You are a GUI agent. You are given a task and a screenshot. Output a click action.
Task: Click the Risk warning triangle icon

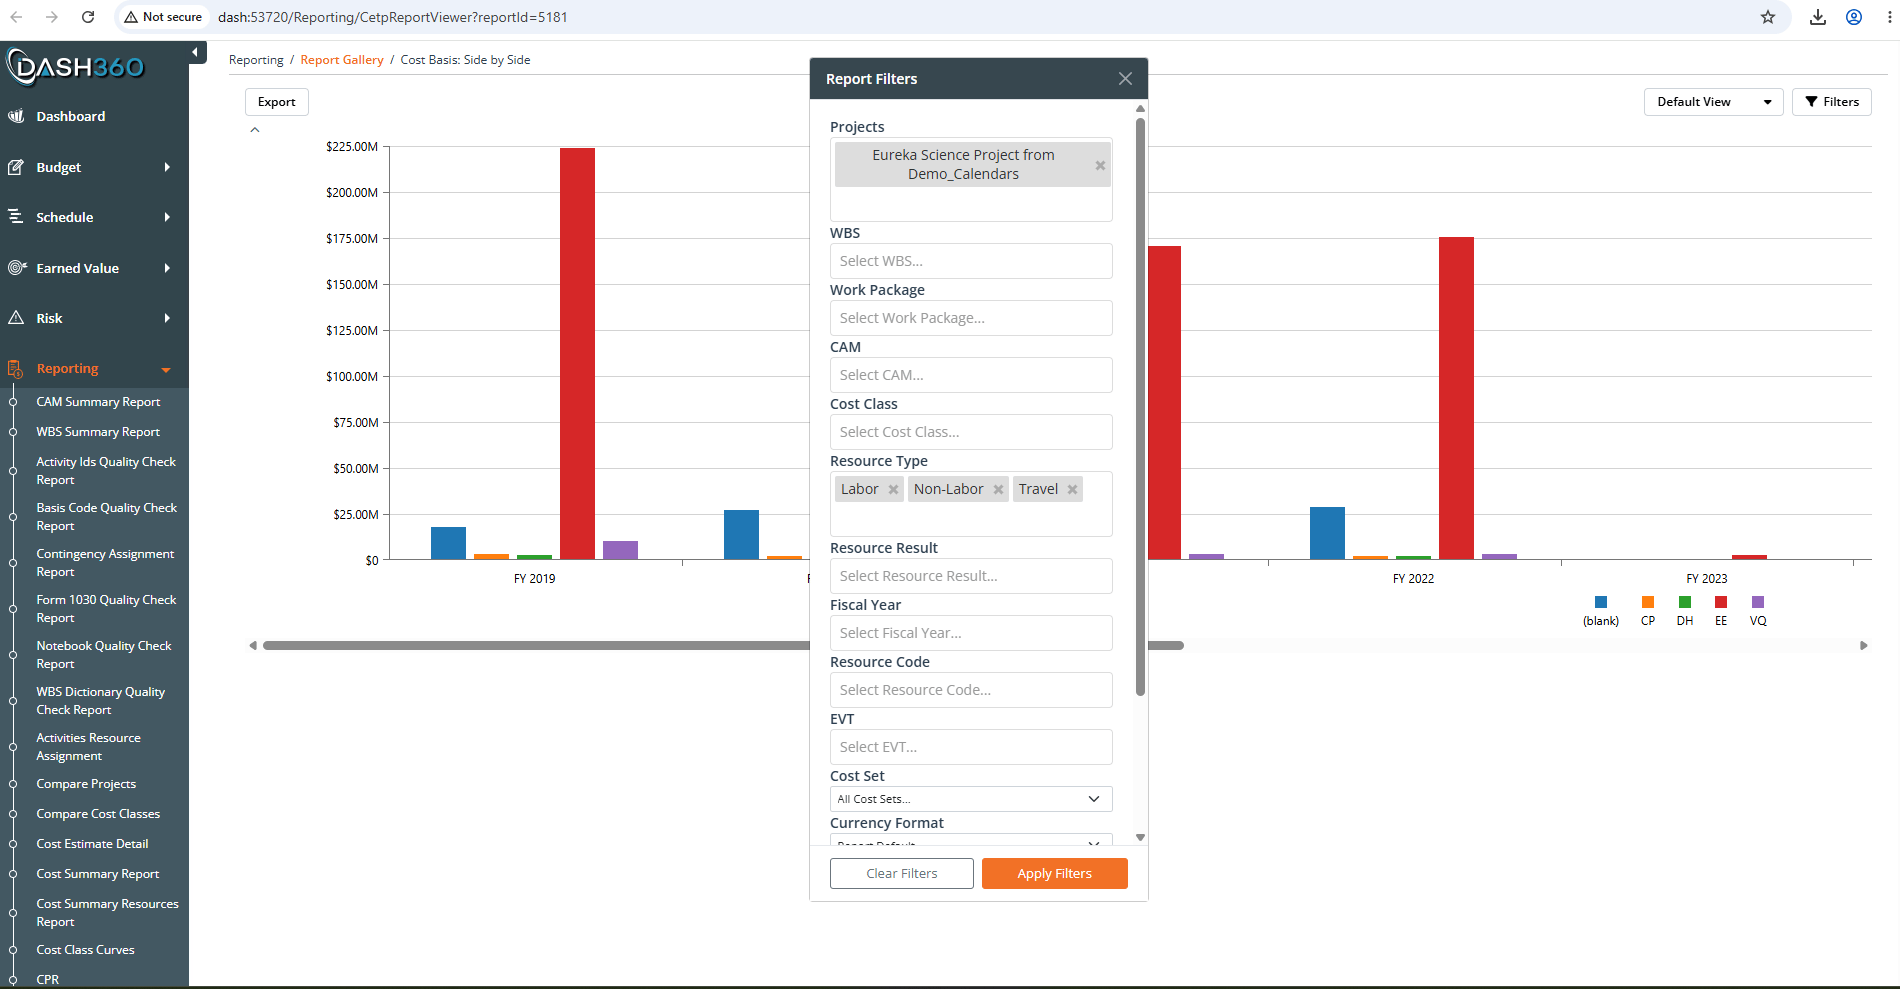click(x=16, y=318)
